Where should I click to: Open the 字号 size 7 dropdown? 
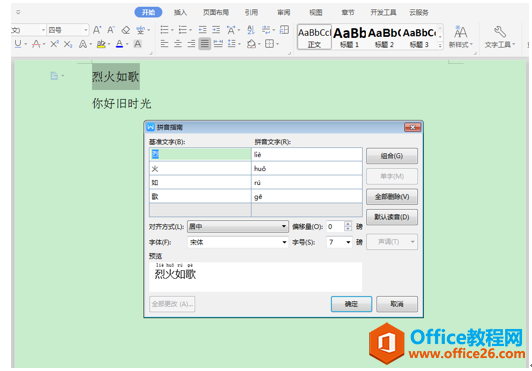coord(340,242)
